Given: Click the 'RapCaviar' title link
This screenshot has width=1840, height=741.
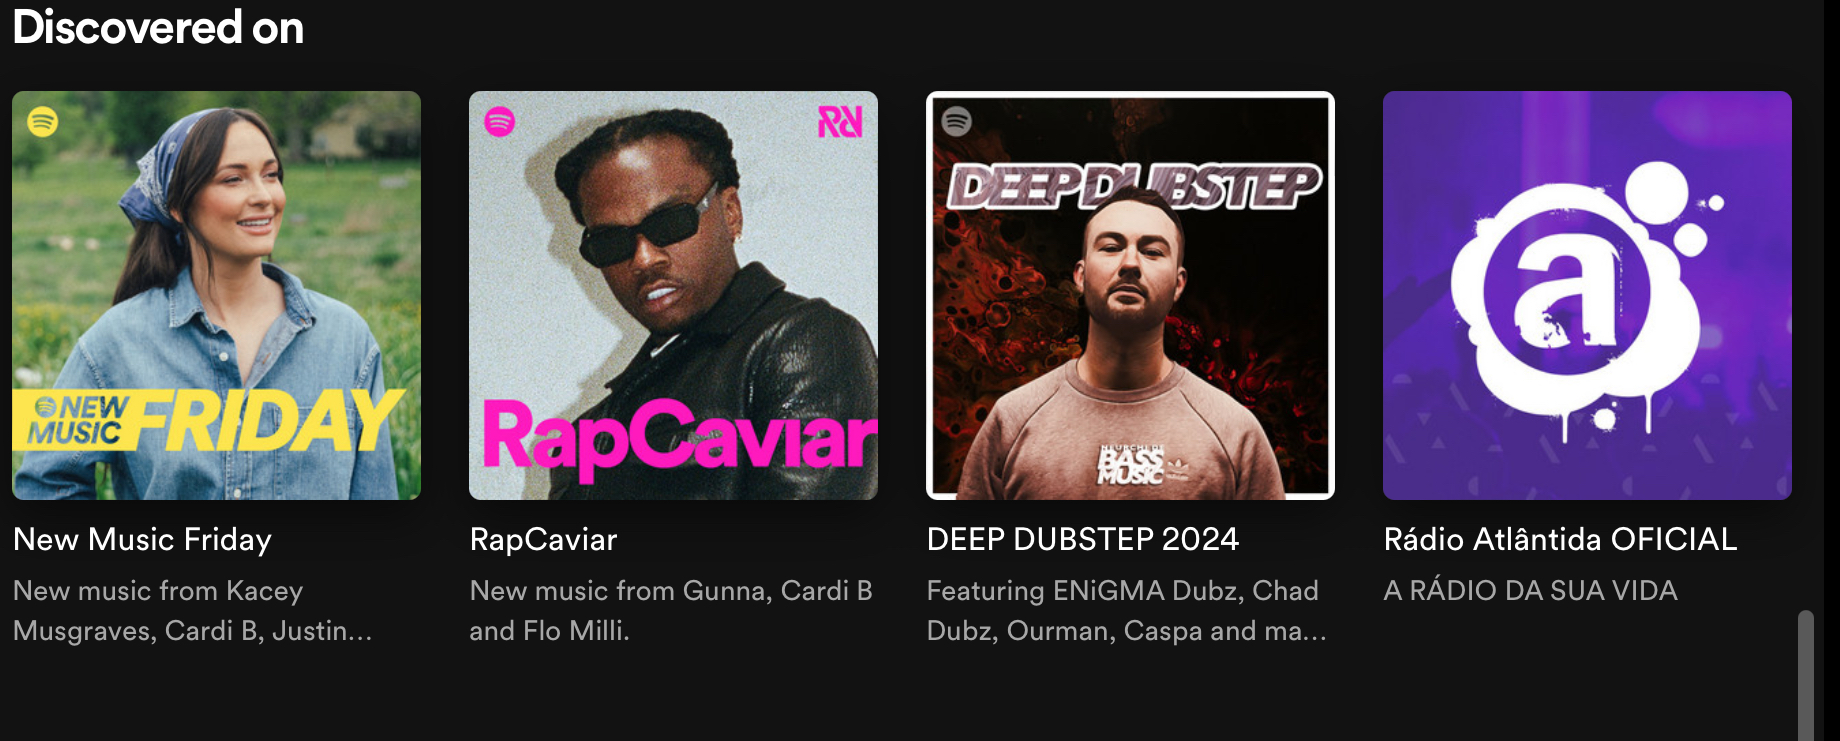Looking at the screenshot, I should click(543, 540).
